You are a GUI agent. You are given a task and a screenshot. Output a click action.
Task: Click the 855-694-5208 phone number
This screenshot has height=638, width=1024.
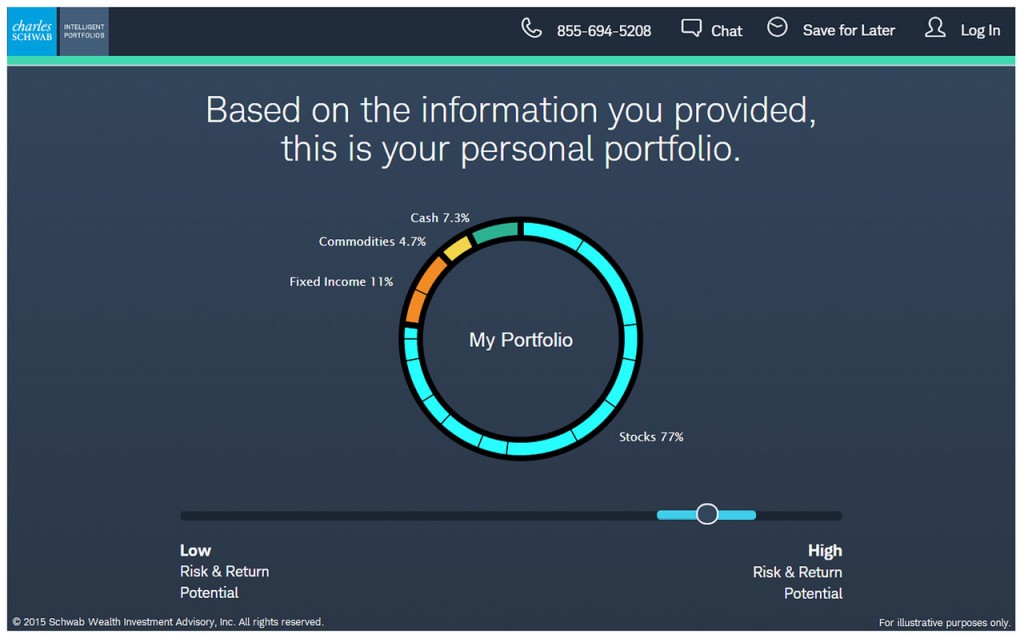click(x=603, y=31)
